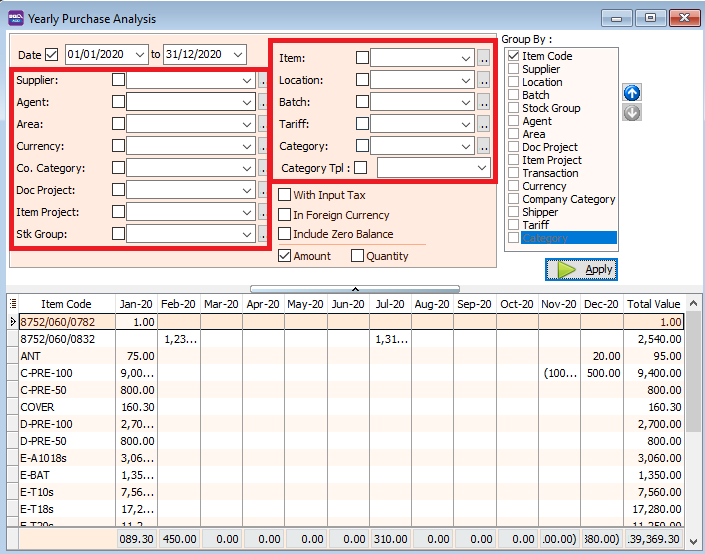Collapse filter panel using splitter handle

[354, 288]
